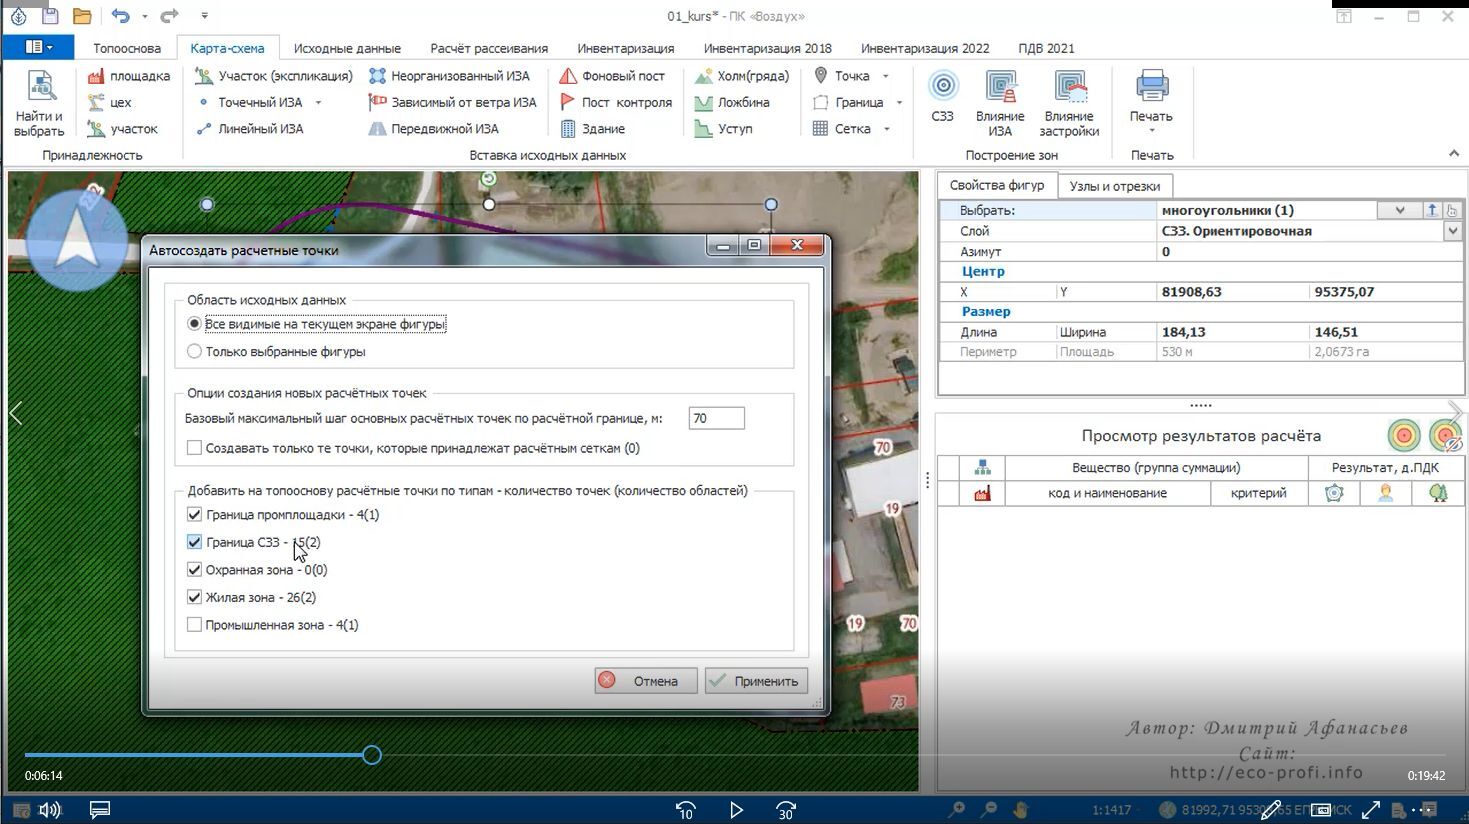Play the video
This screenshot has width=1469, height=824.
[x=736, y=810]
